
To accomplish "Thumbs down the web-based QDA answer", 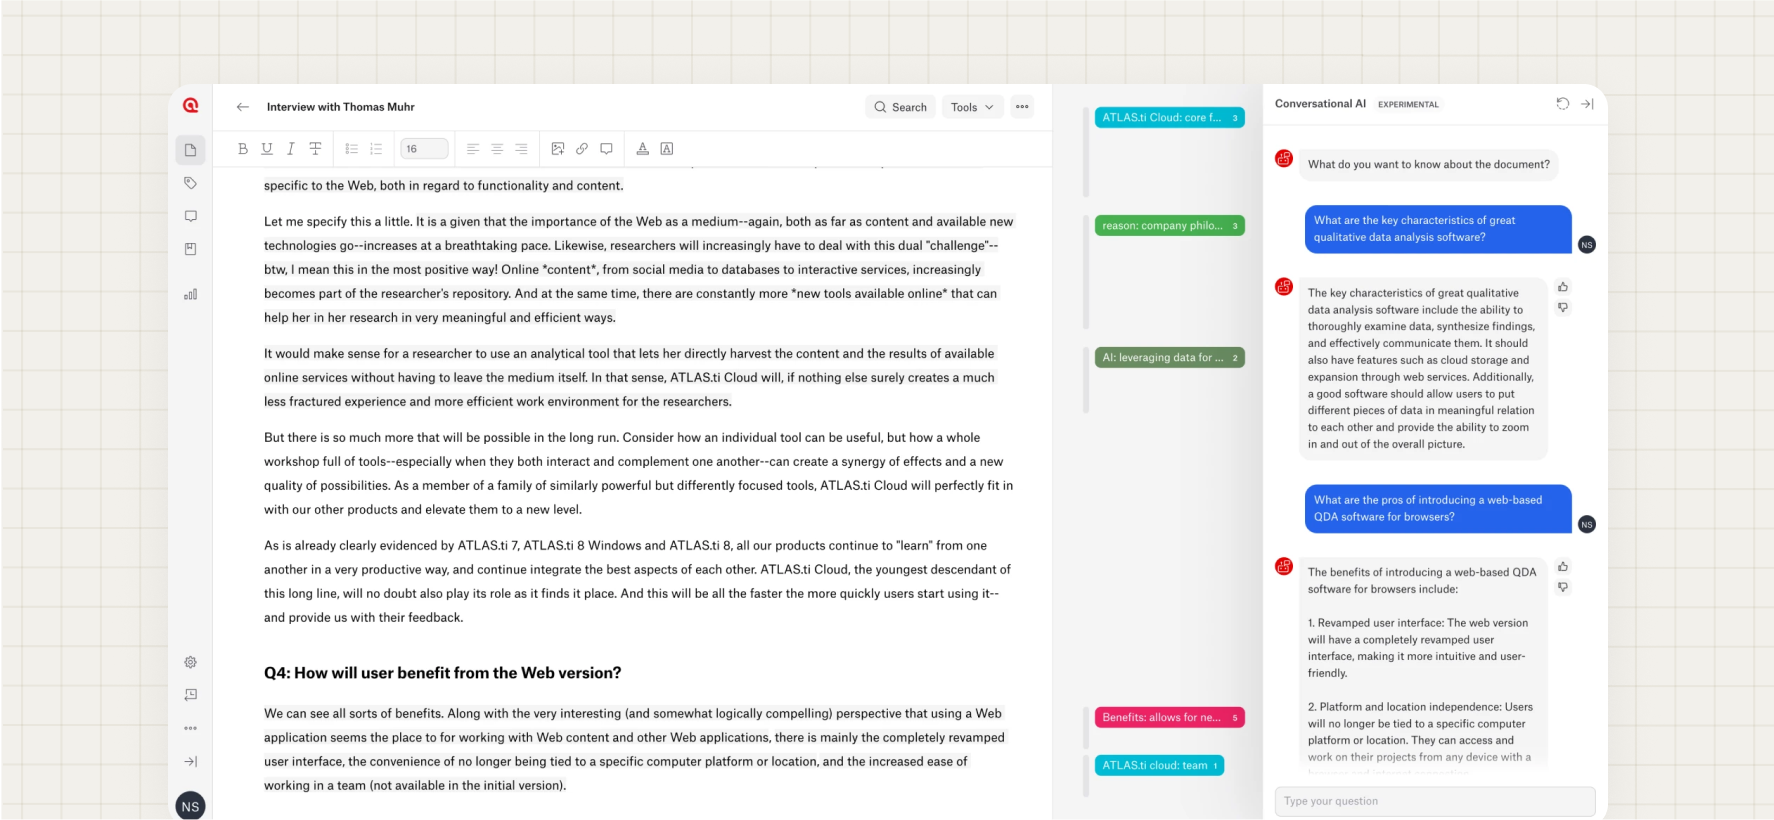I will (x=1563, y=588).
